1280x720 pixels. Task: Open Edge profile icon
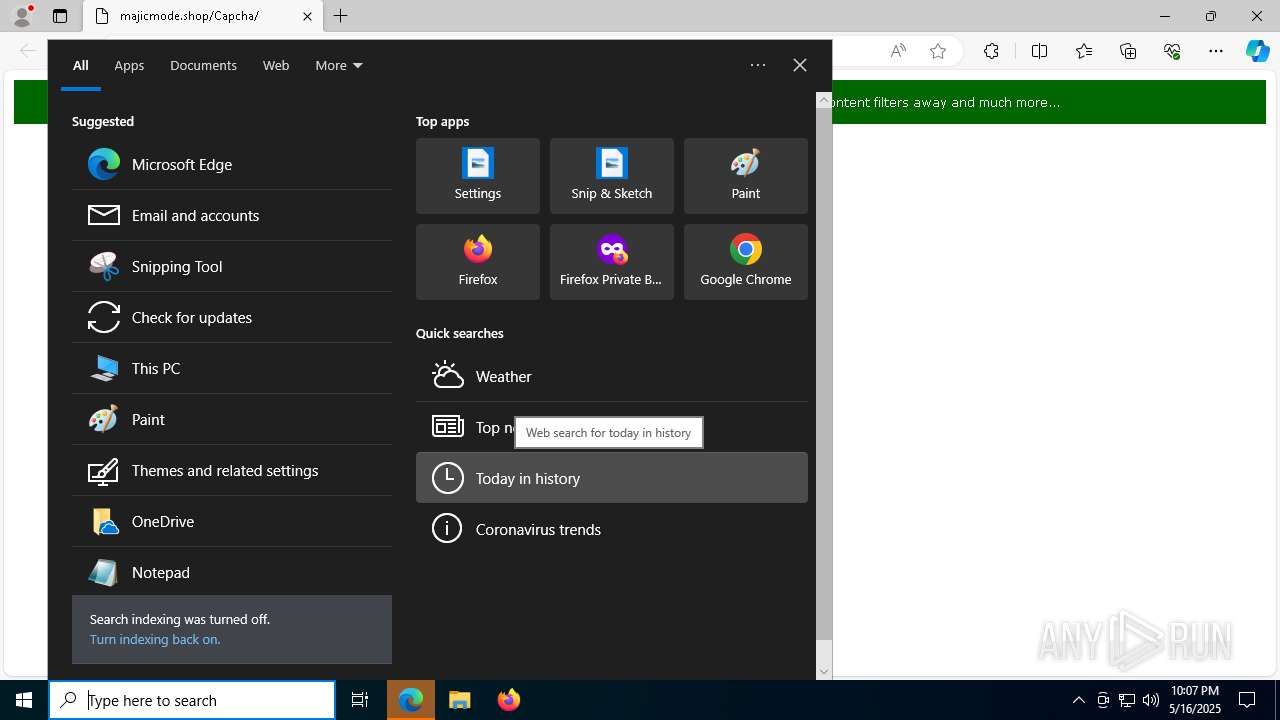[x=22, y=16]
